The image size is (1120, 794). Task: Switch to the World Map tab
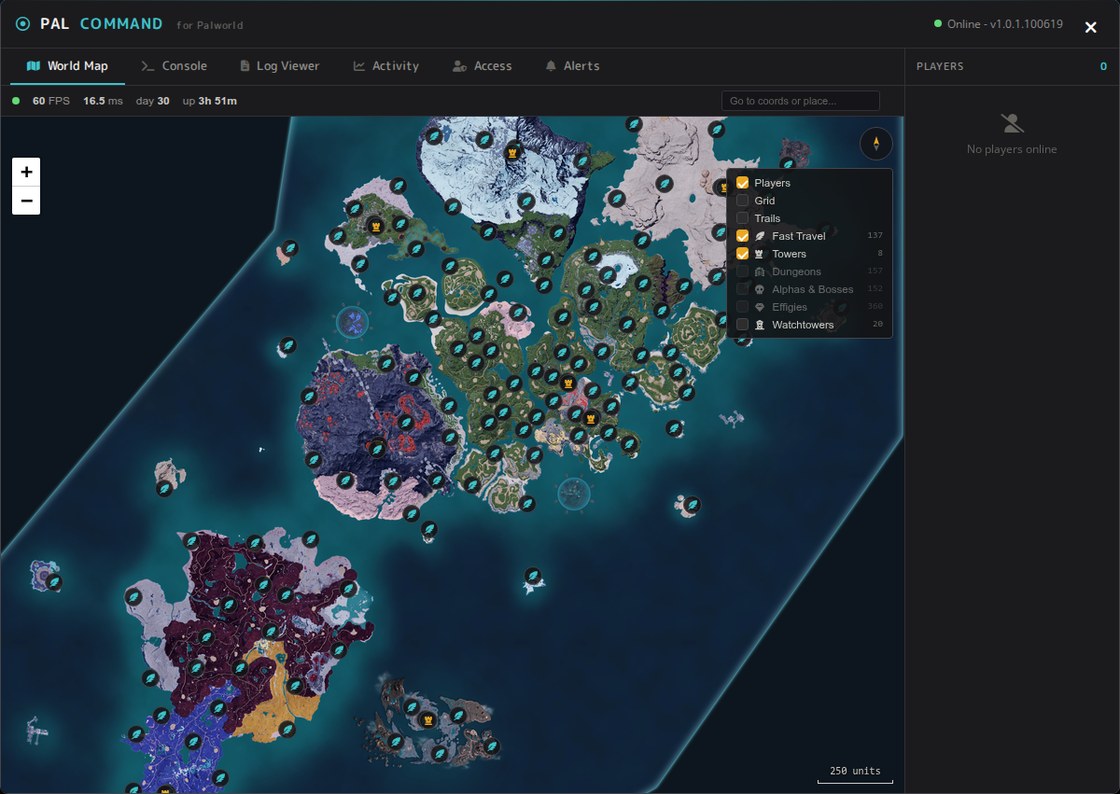tap(67, 66)
